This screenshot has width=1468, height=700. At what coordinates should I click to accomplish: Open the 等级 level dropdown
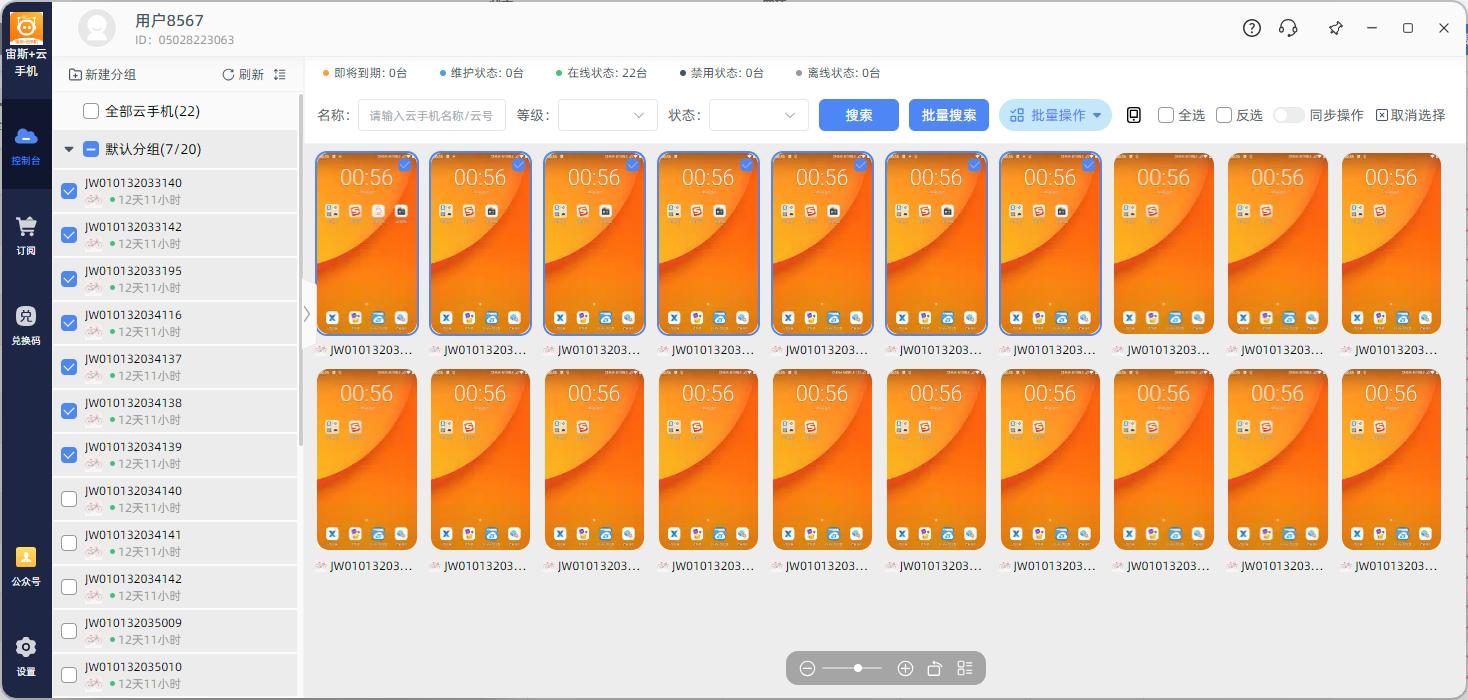608,115
